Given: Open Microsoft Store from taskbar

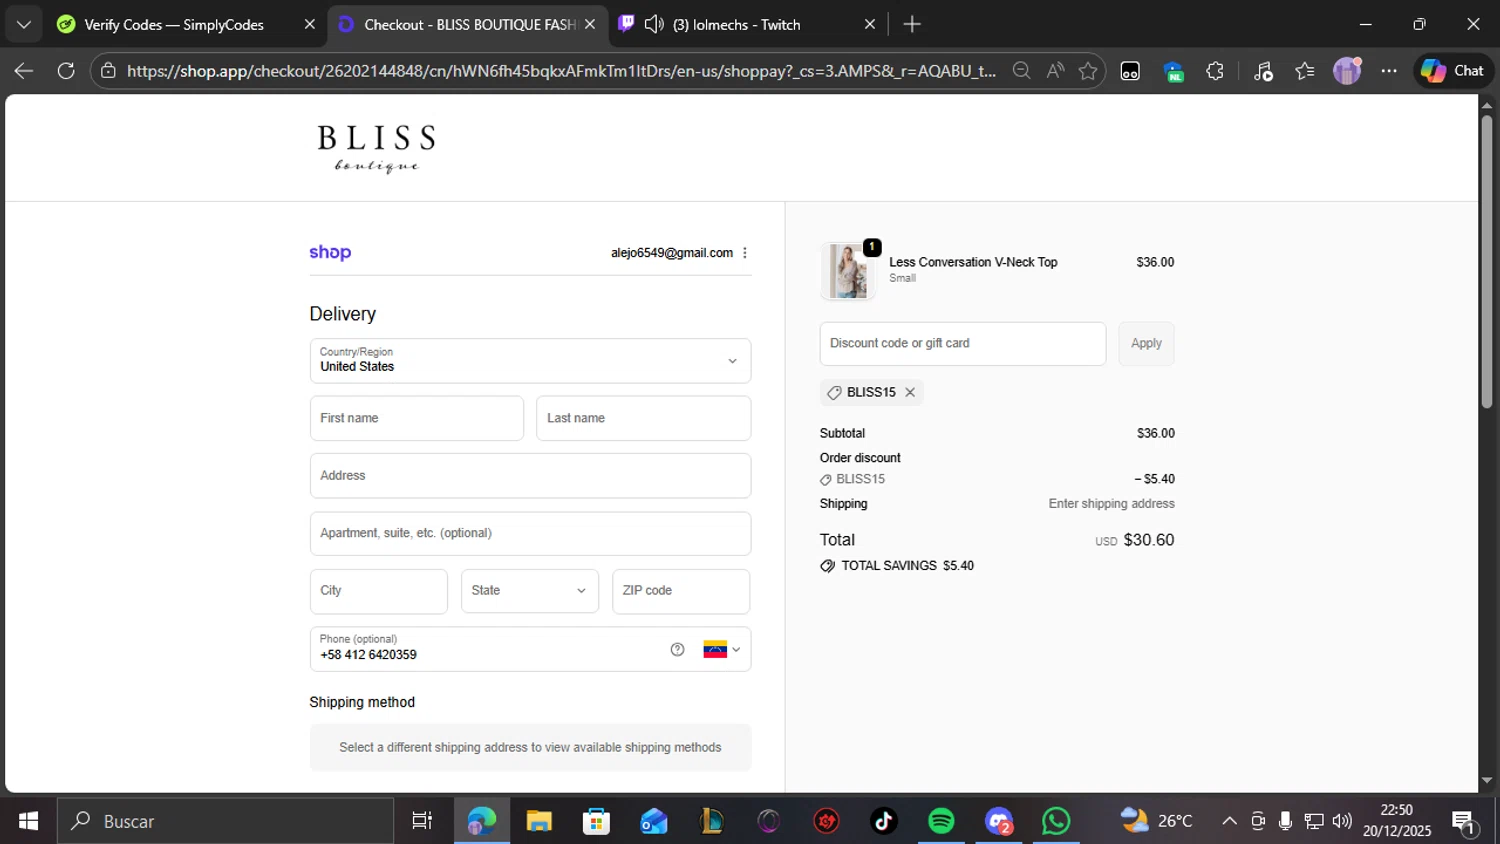Looking at the screenshot, I should (597, 821).
